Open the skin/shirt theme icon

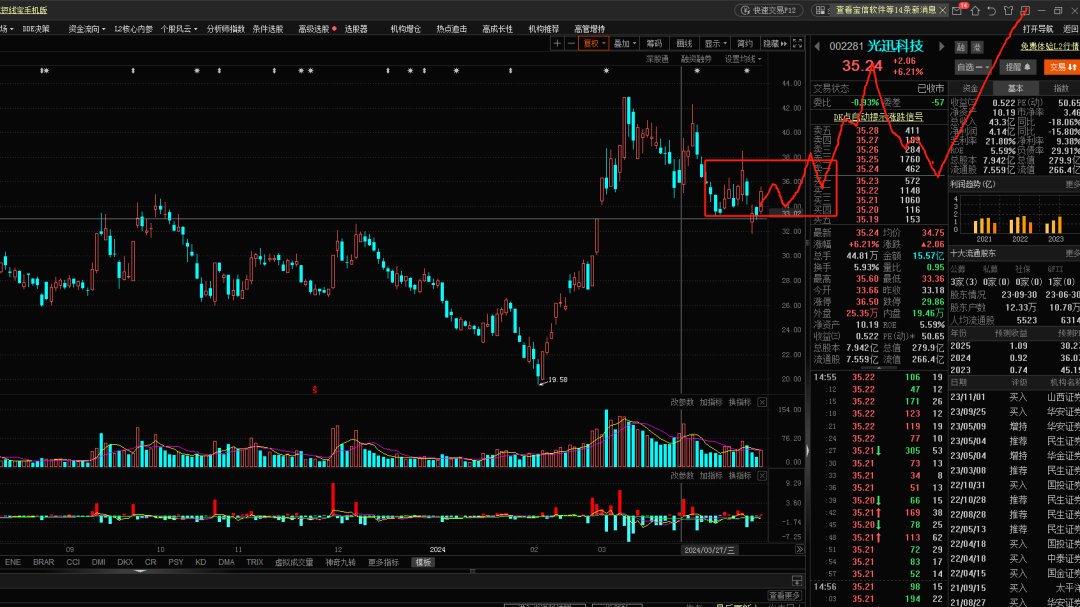coord(1008,10)
